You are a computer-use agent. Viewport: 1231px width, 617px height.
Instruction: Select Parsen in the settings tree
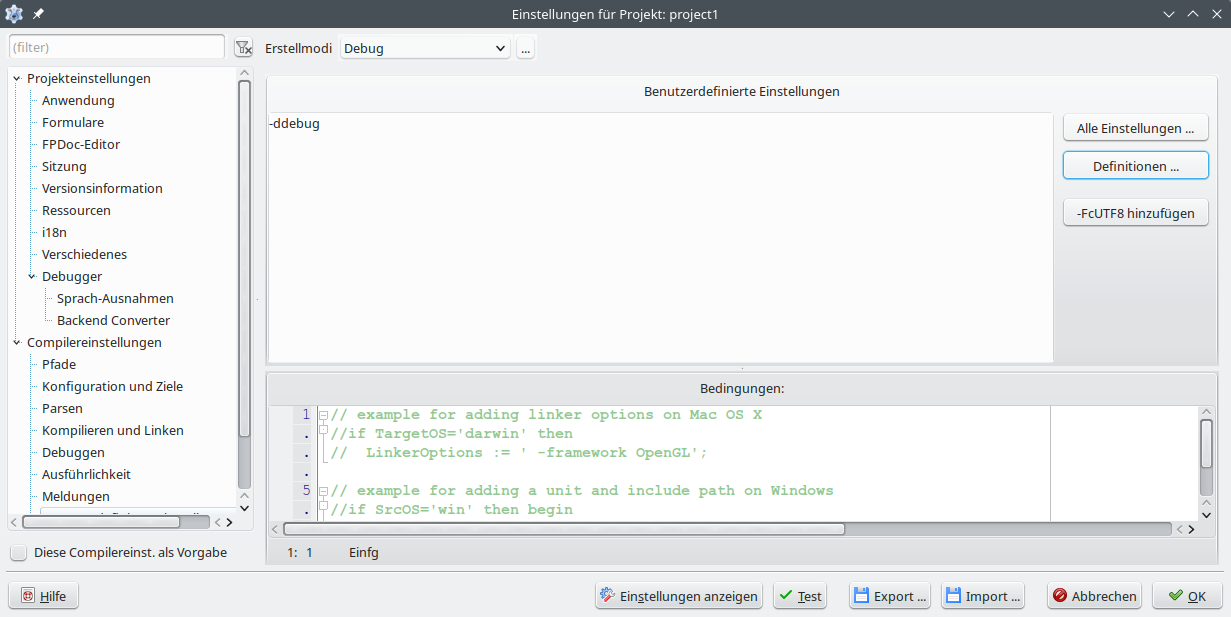pyautogui.click(x=62, y=408)
